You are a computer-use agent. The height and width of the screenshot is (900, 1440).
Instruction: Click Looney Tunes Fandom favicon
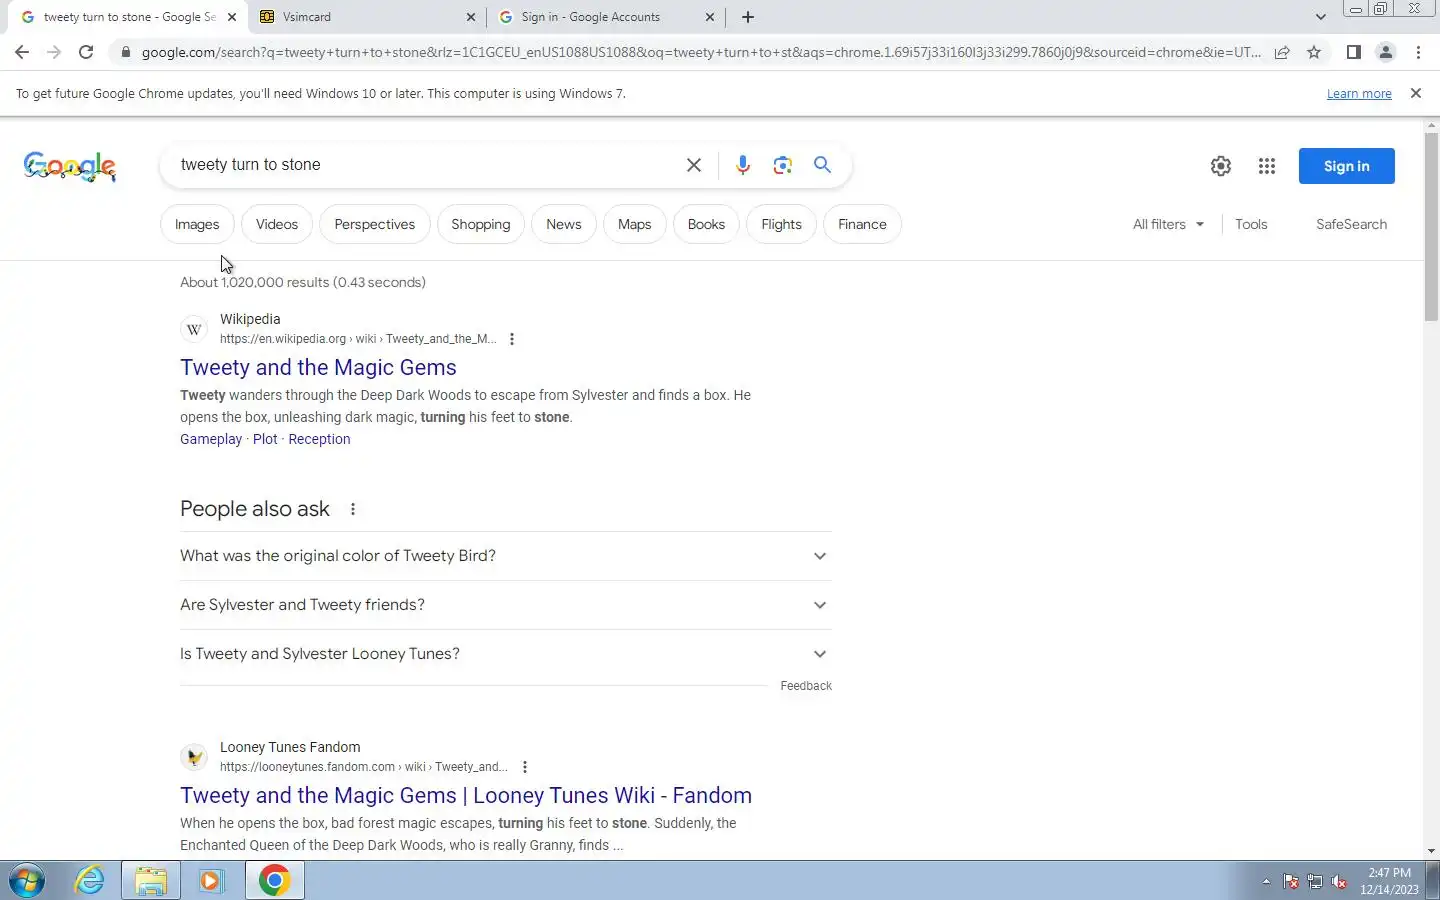click(x=194, y=757)
